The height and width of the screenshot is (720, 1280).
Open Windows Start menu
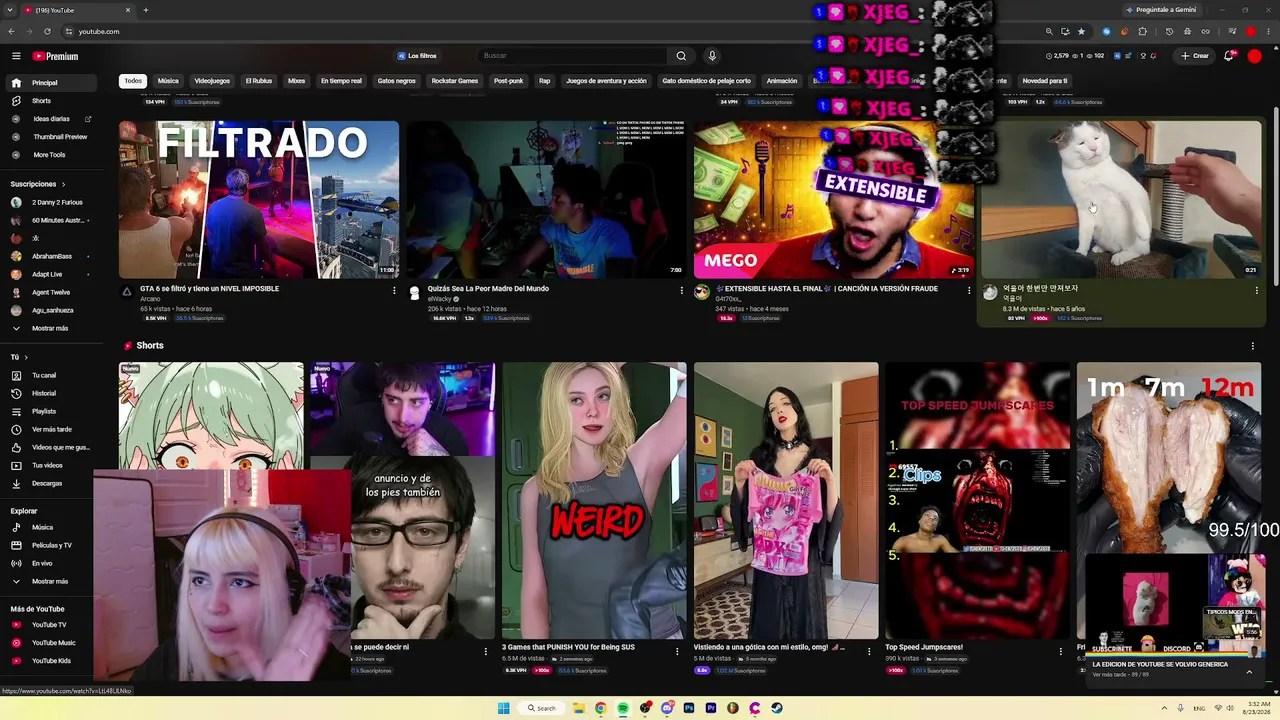(504, 708)
